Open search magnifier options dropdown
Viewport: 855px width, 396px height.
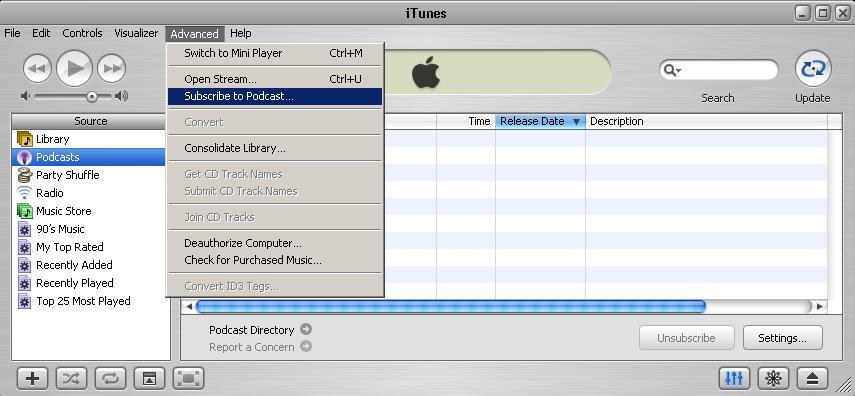click(x=672, y=70)
